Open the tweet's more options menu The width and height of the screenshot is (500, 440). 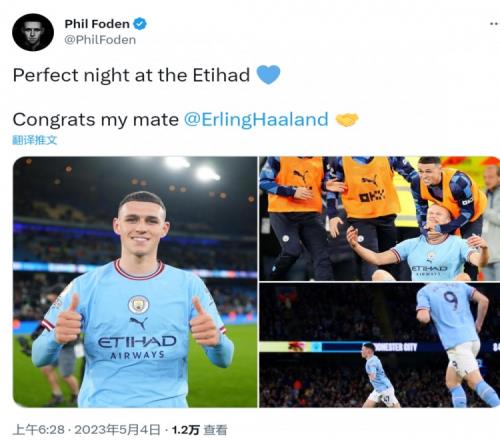point(494,24)
